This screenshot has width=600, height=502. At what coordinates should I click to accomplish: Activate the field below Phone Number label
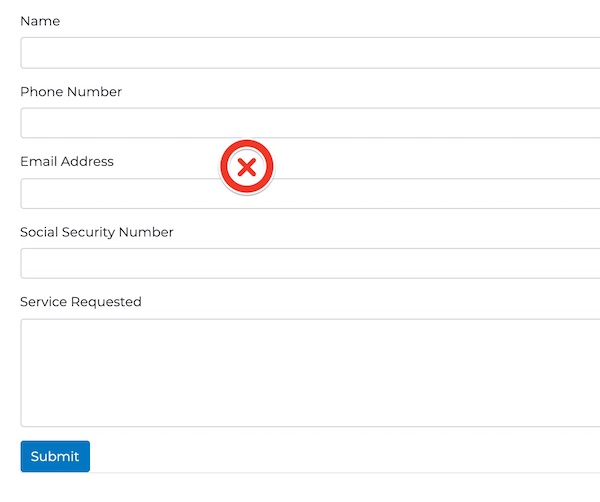point(310,123)
